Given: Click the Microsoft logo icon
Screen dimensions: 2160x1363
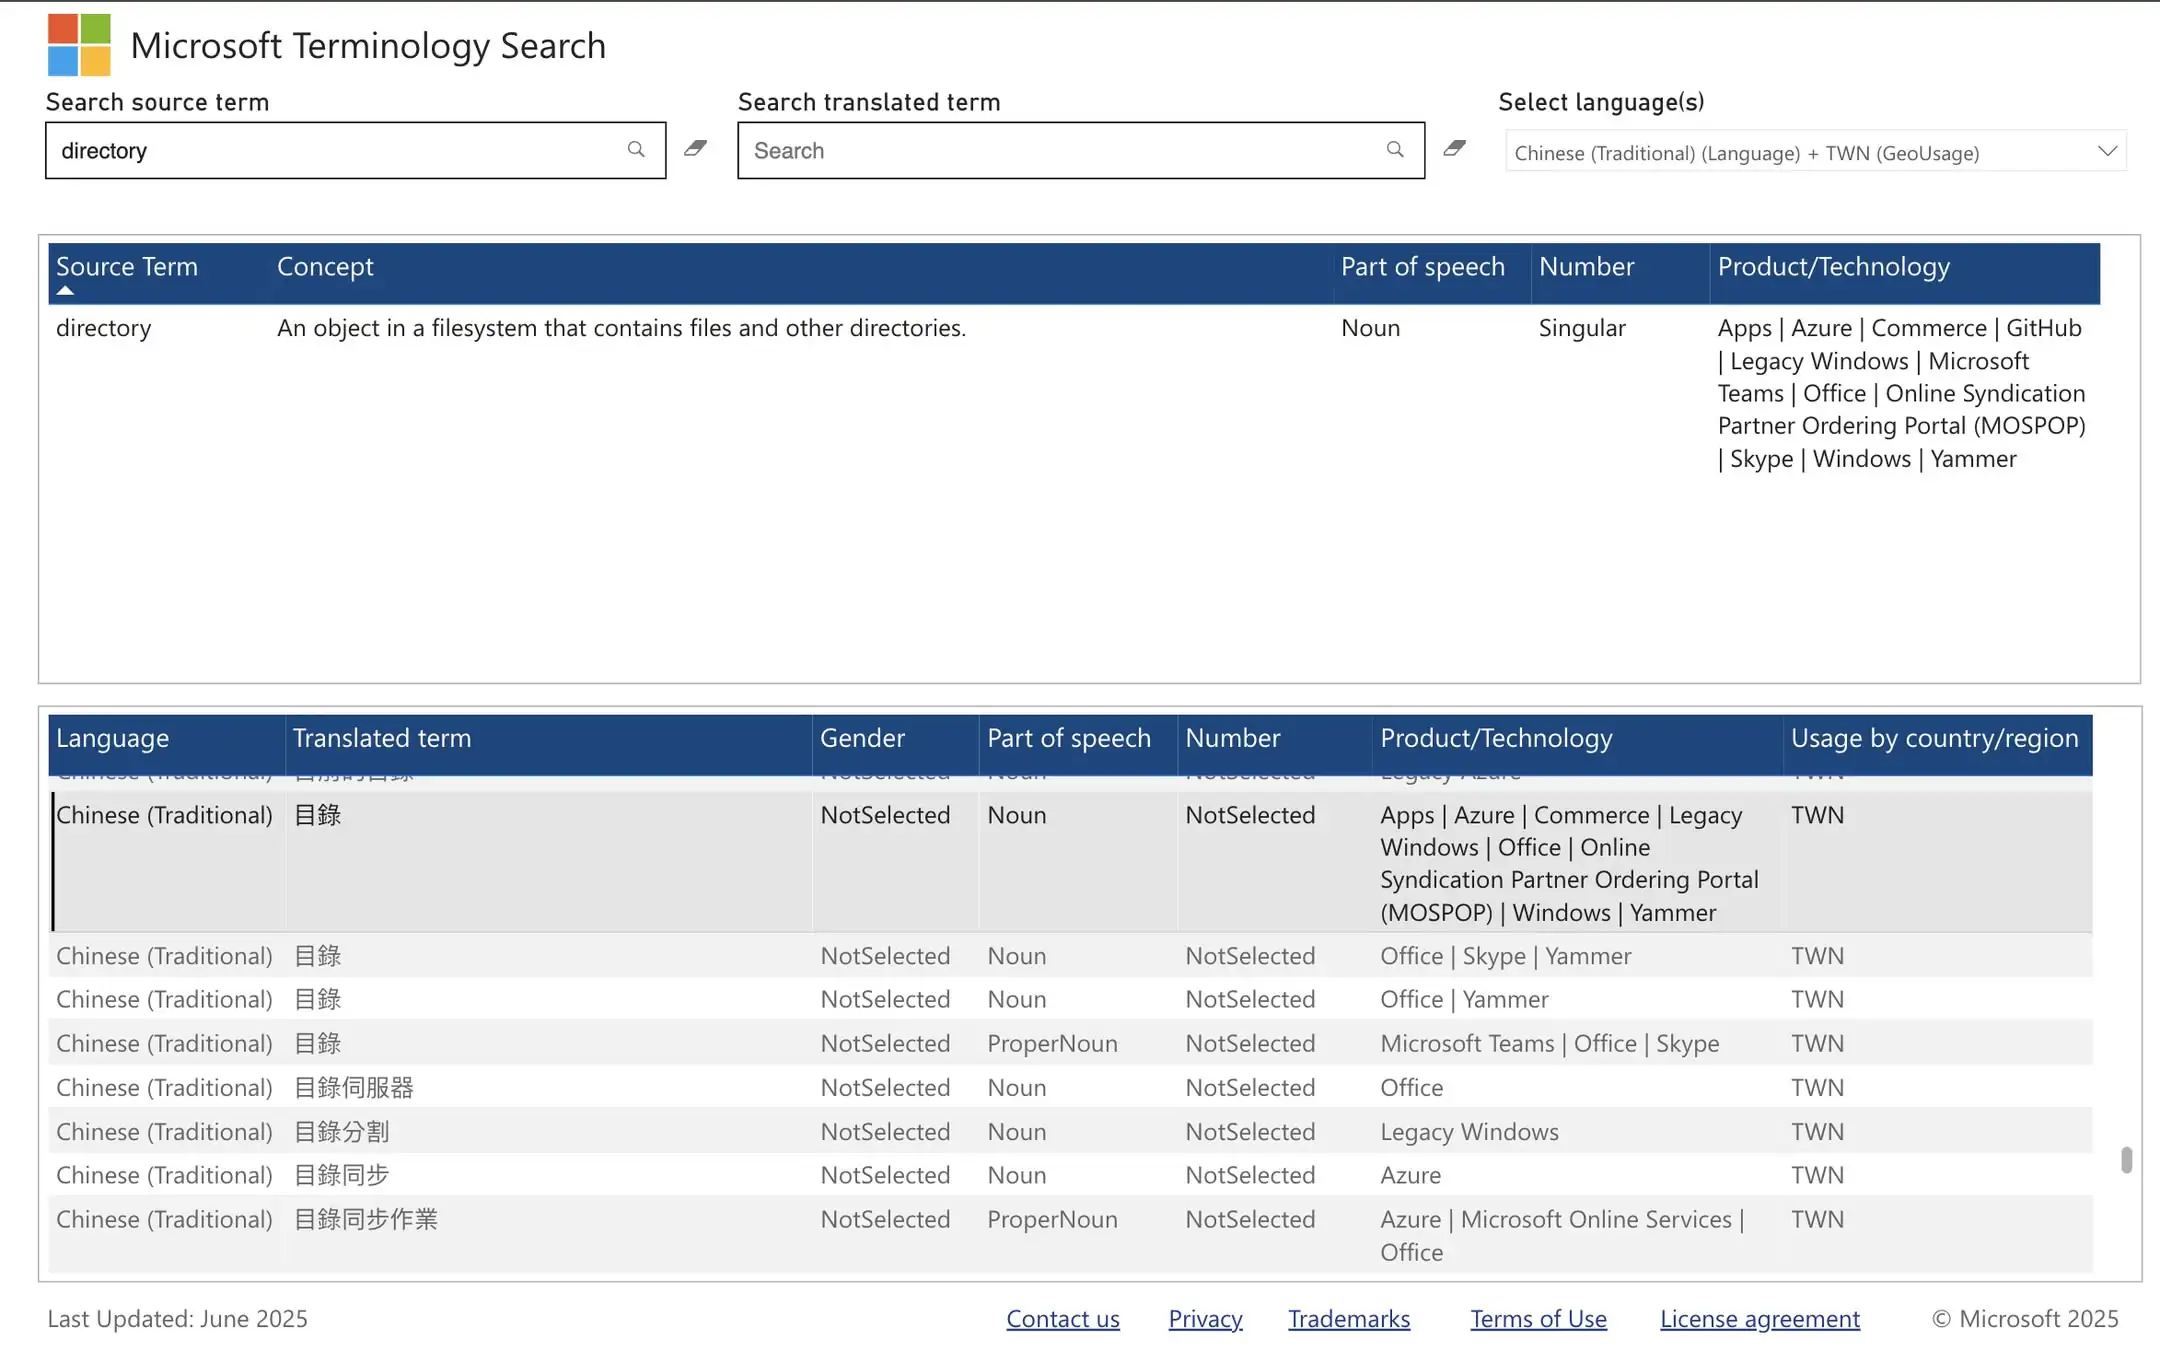Looking at the screenshot, I should tap(79, 45).
